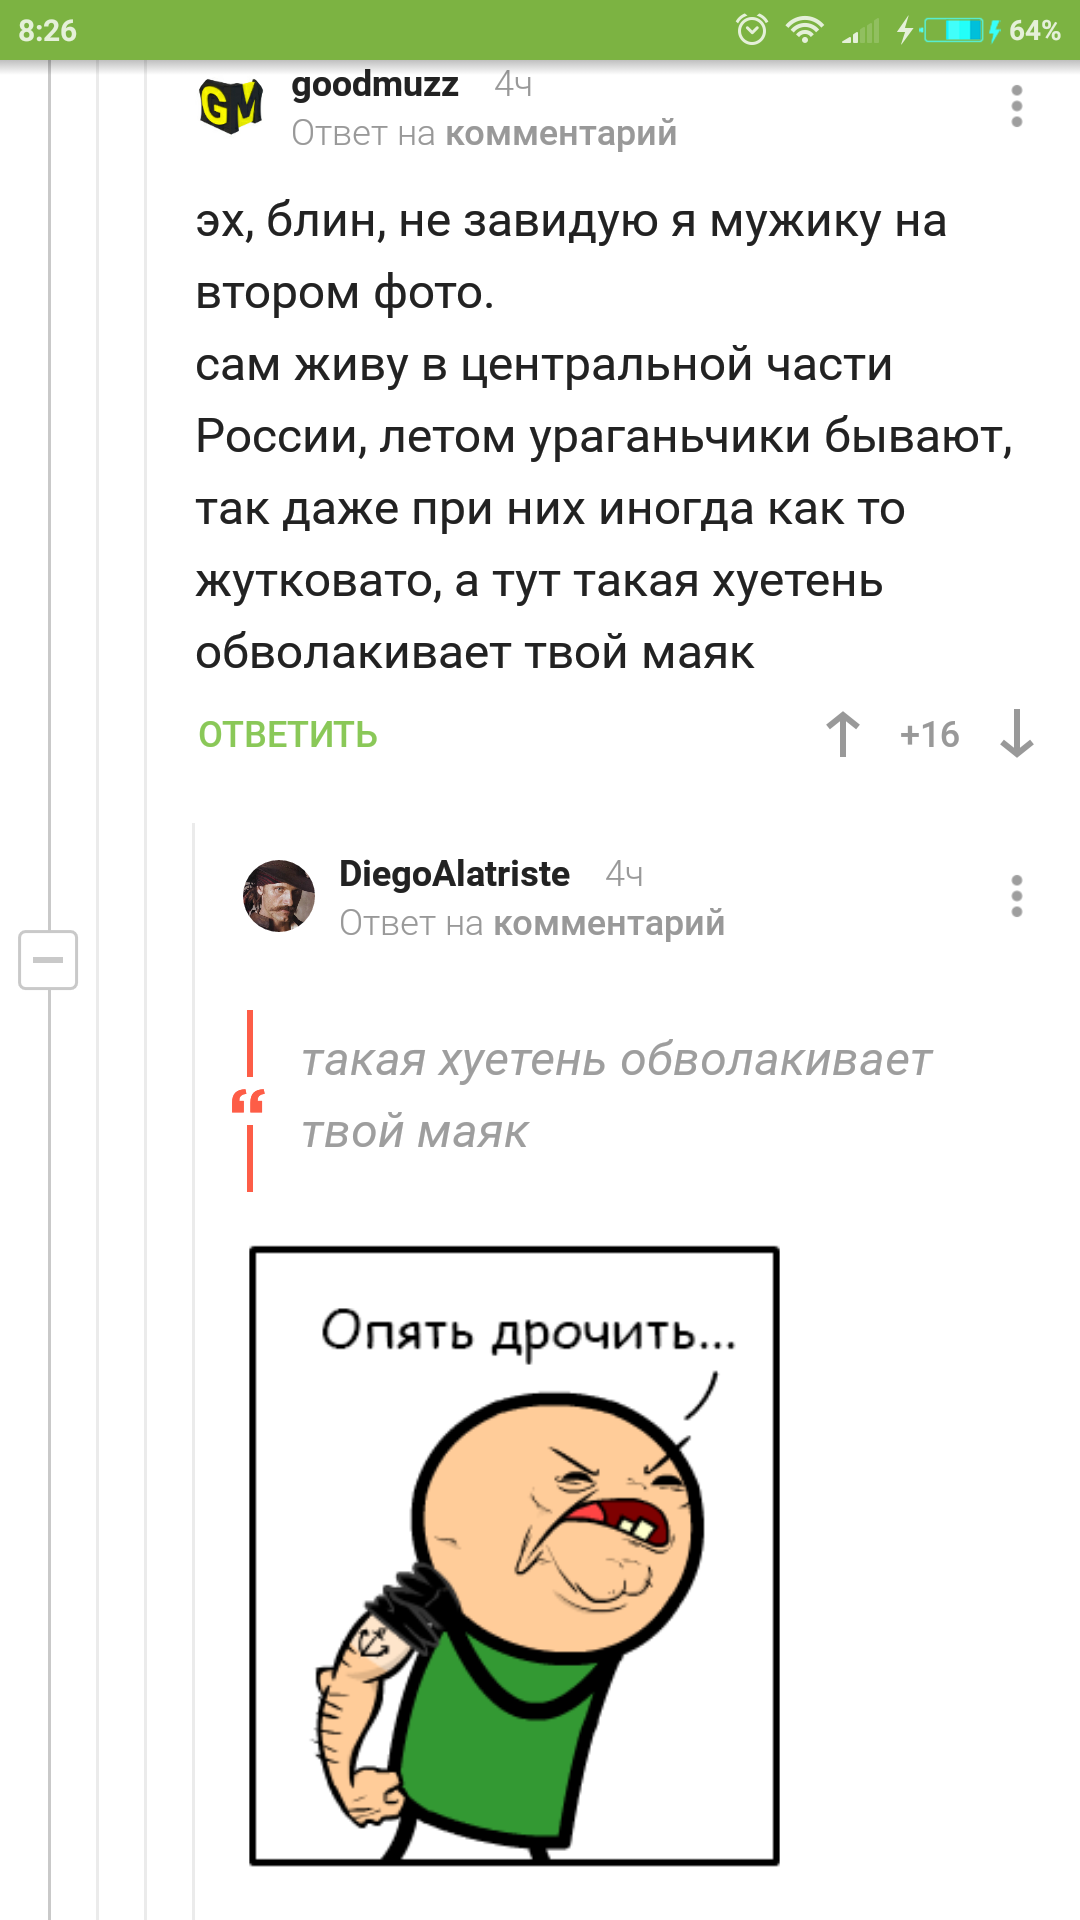Viewport: 1080px width, 1920px height.
Task: Open goodmuzz comment options three-dot menu
Action: pos(1016,106)
